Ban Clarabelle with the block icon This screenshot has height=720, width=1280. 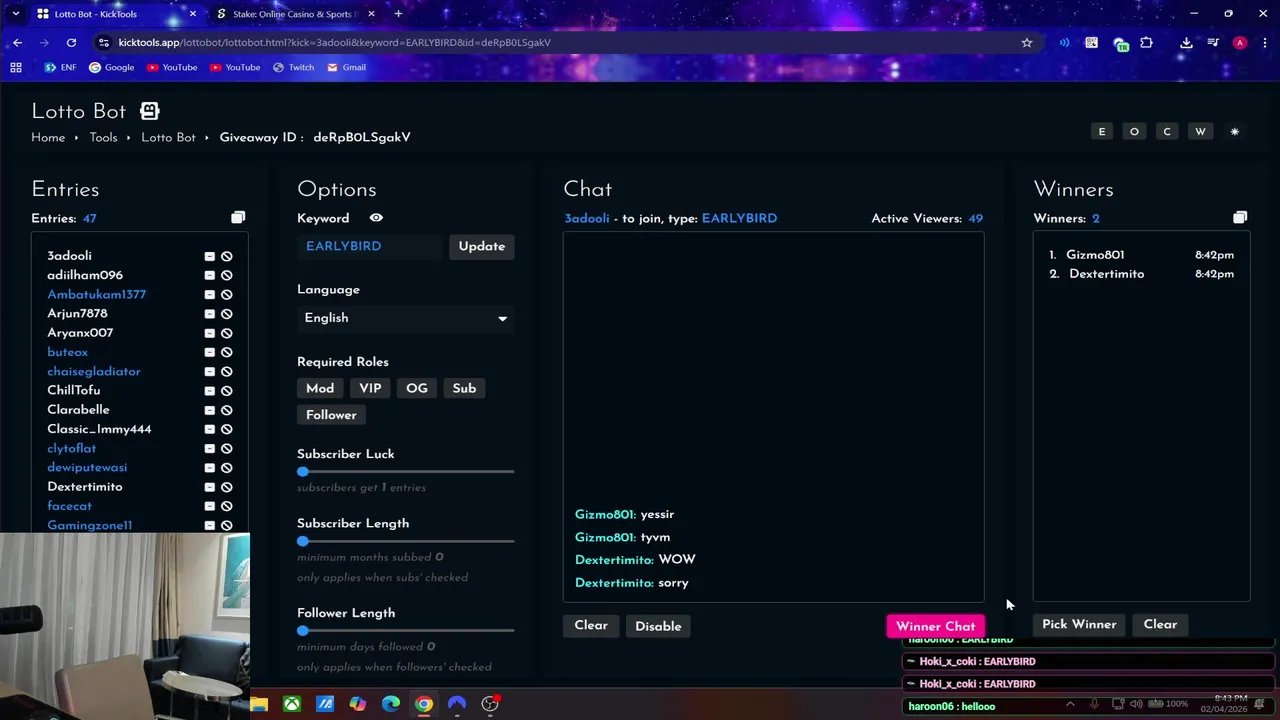pos(227,410)
